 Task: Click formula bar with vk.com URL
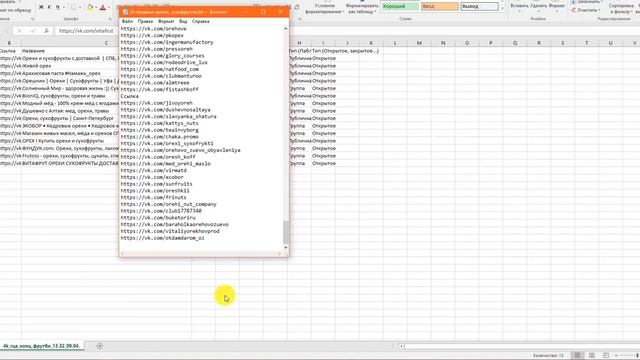pyautogui.click(x=87, y=31)
